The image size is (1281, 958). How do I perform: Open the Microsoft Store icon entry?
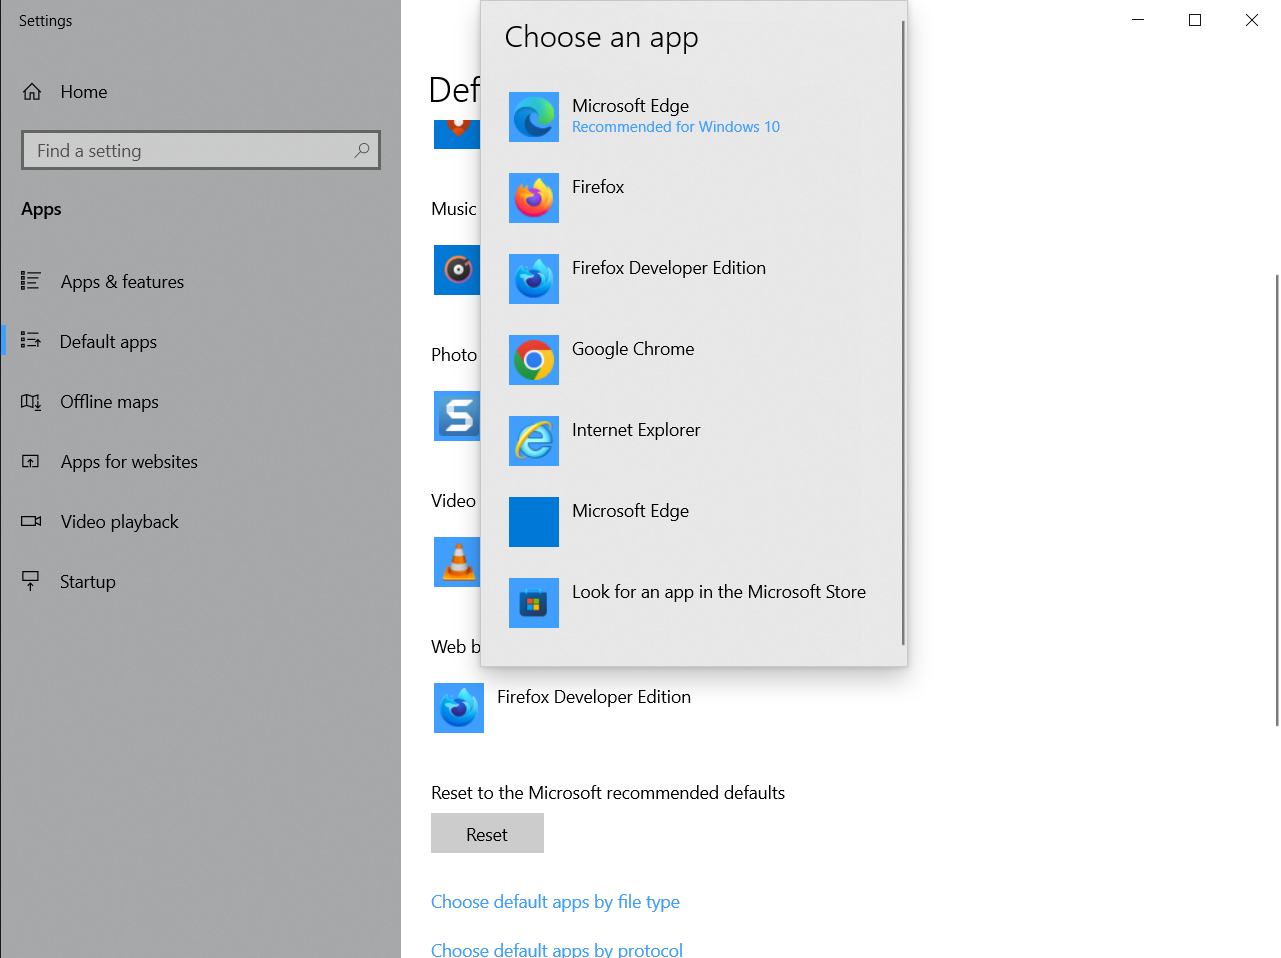coord(533,603)
